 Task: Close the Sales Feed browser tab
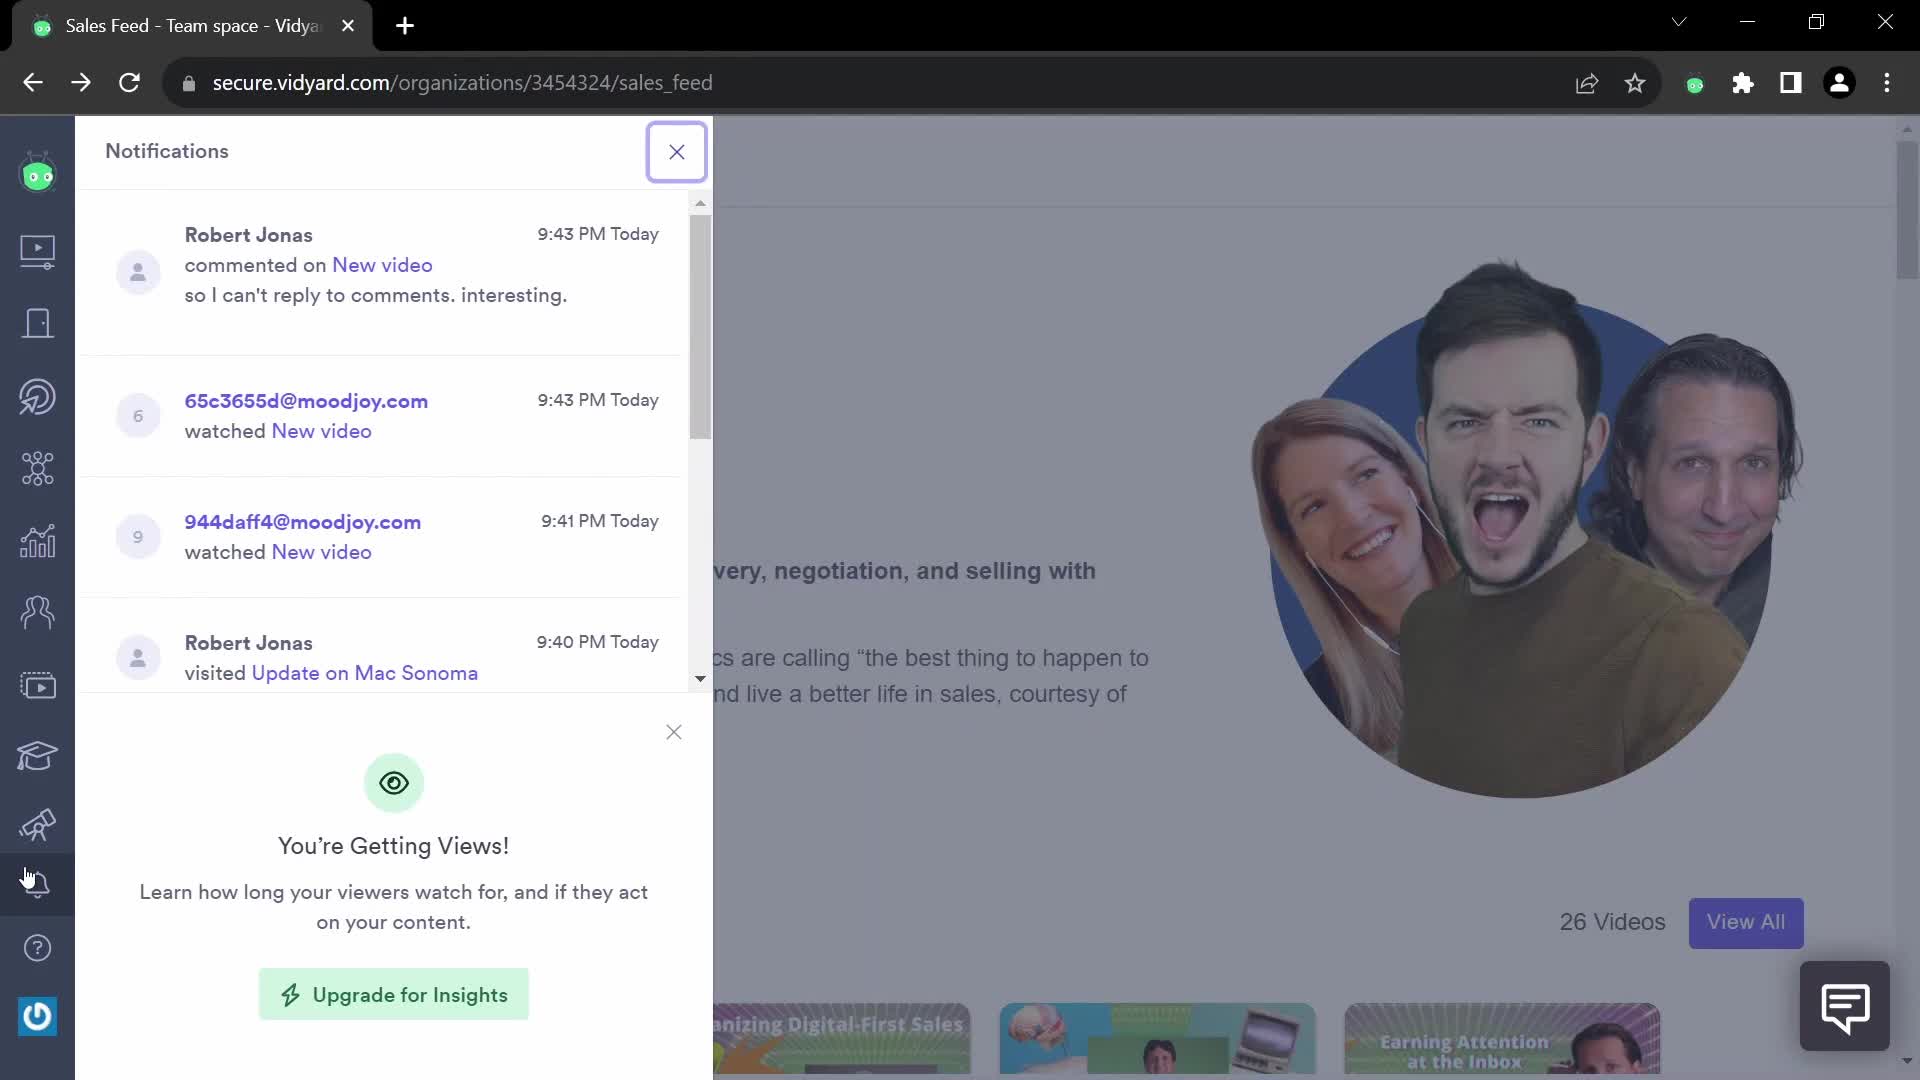tap(348, 26)
